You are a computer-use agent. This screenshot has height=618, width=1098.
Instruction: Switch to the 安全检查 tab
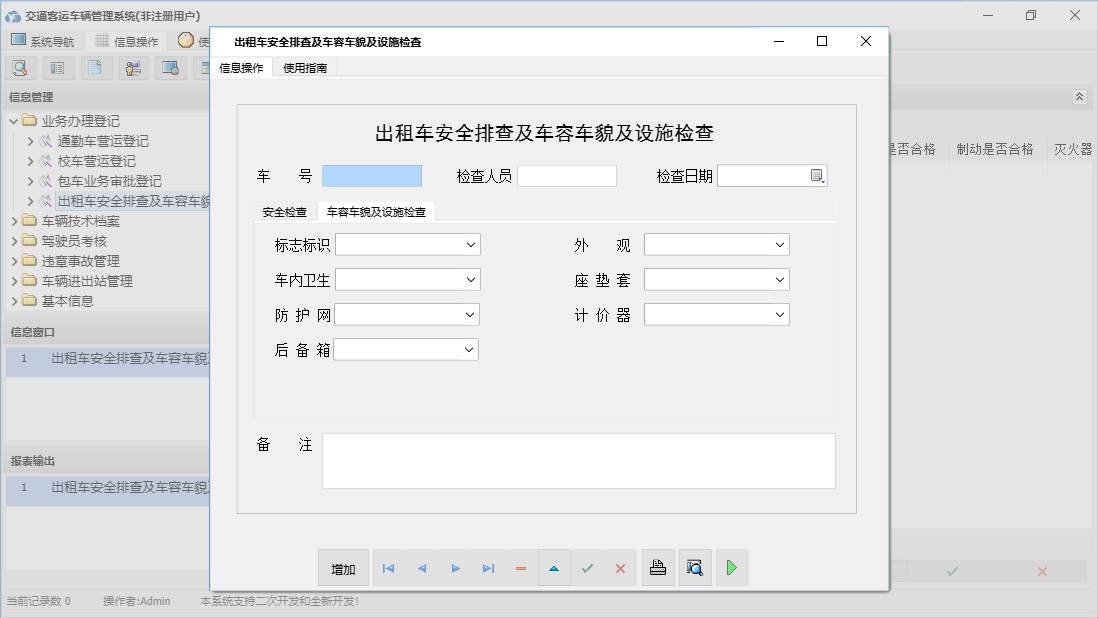(284, 212)
